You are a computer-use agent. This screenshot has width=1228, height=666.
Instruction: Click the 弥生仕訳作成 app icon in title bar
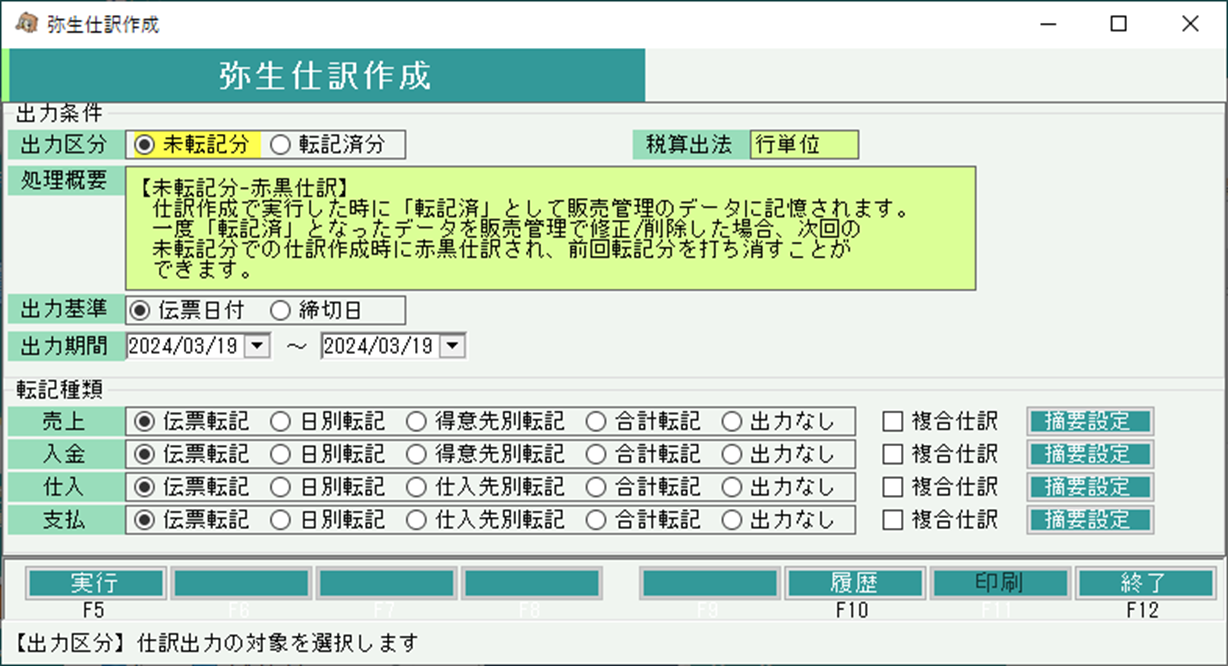(x=27, y=24)
